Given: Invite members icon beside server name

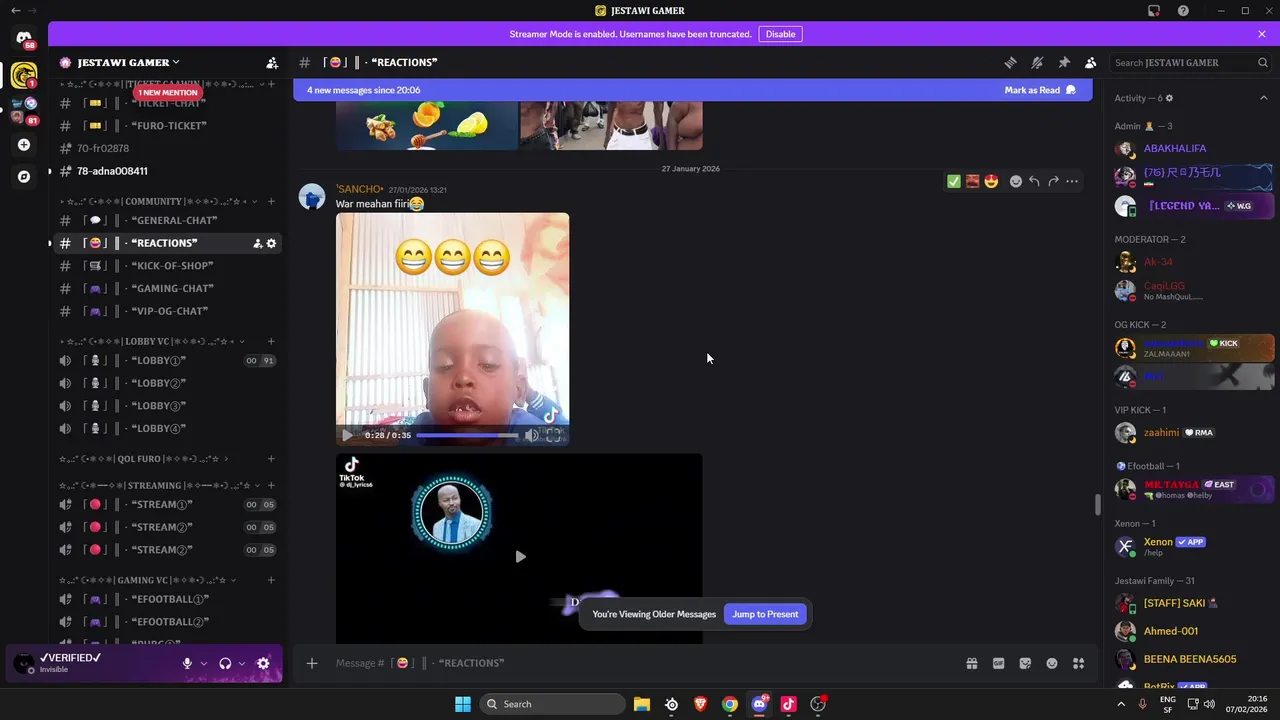Looking at the screenshot, I should [x=272, y=62].
